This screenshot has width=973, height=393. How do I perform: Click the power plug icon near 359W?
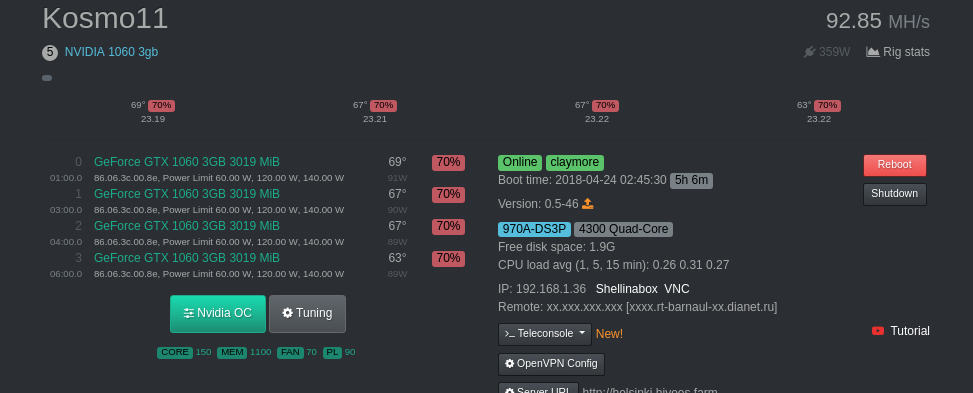(809, 52)
